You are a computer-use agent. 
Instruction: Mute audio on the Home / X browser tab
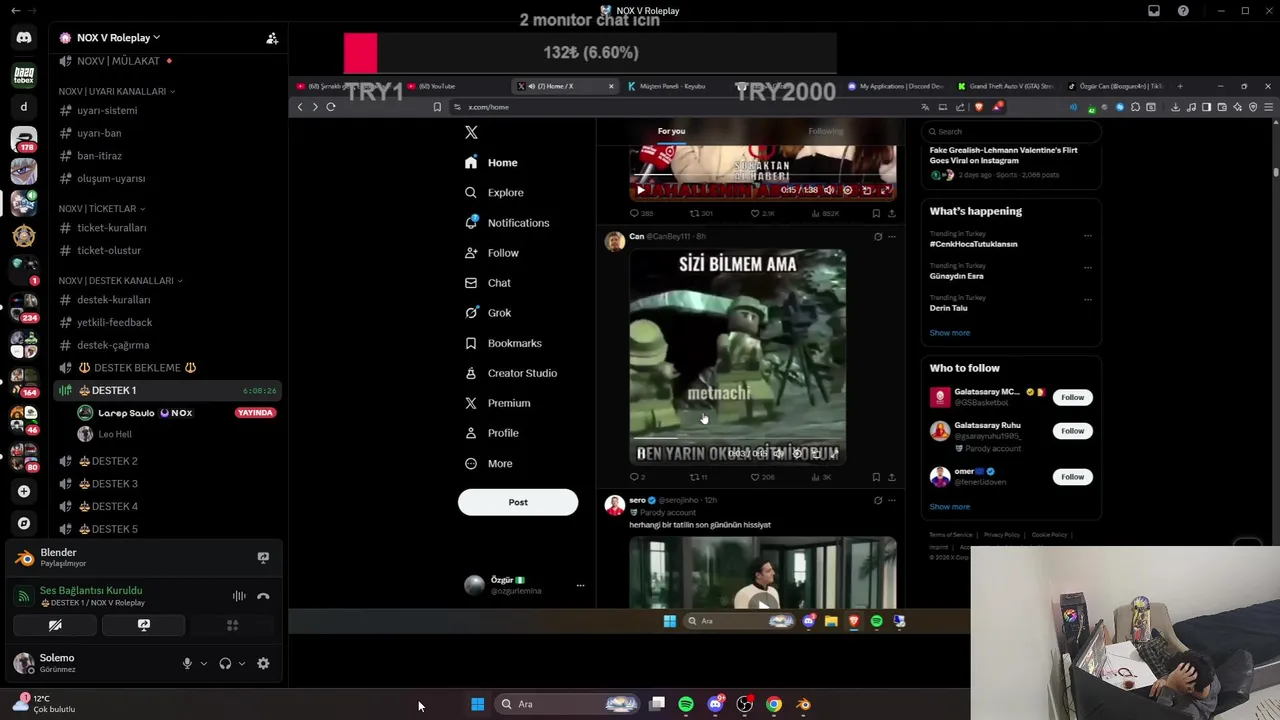click(x=531, y=86)
